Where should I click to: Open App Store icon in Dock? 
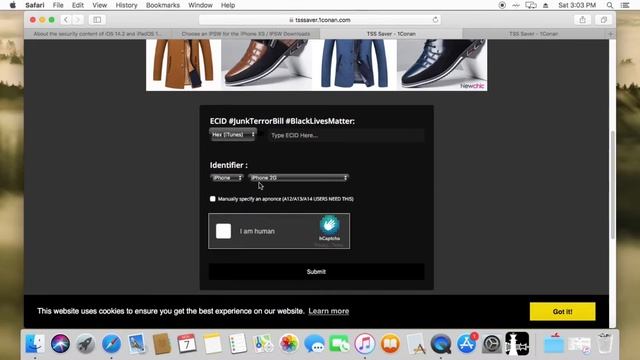click(466, 344)
